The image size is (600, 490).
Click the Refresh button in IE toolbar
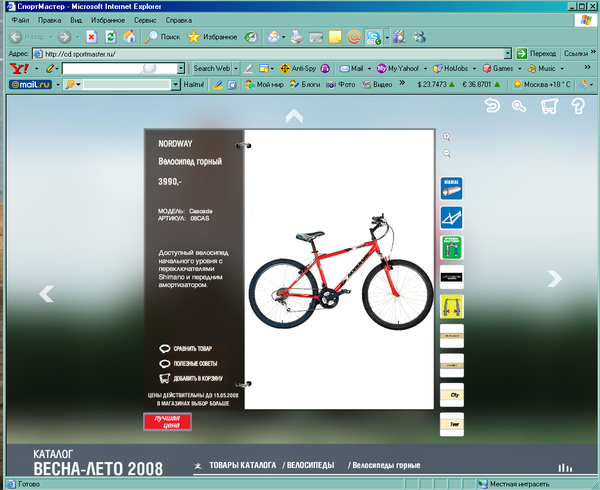point(111,37)
